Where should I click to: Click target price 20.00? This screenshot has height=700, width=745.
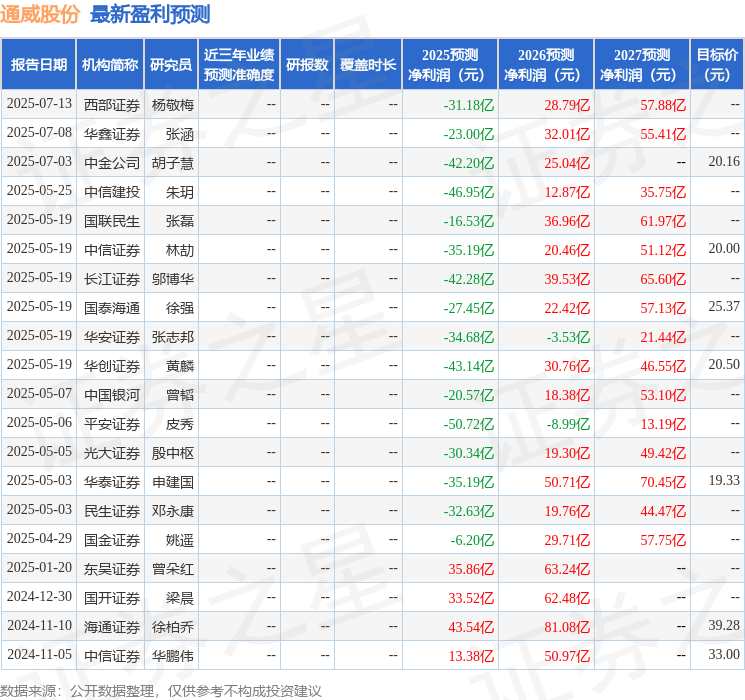click(724, 249)
